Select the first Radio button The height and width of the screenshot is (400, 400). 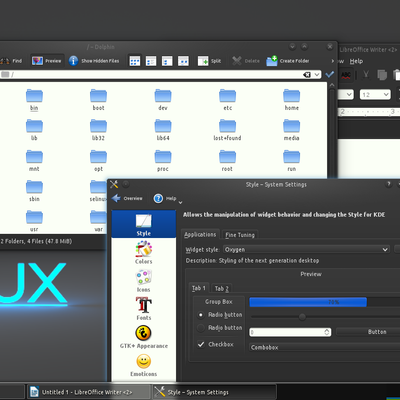(220, 315)
